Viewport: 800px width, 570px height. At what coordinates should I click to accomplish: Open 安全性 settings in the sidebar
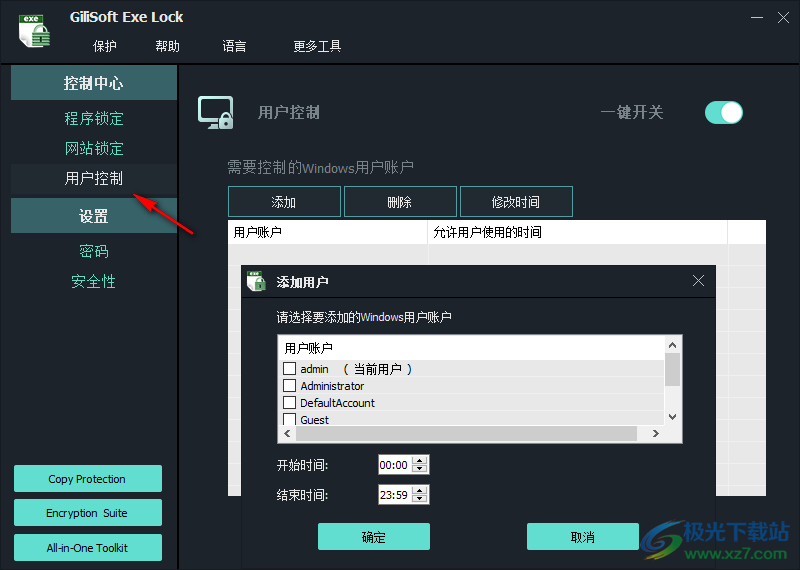point(94,281)
